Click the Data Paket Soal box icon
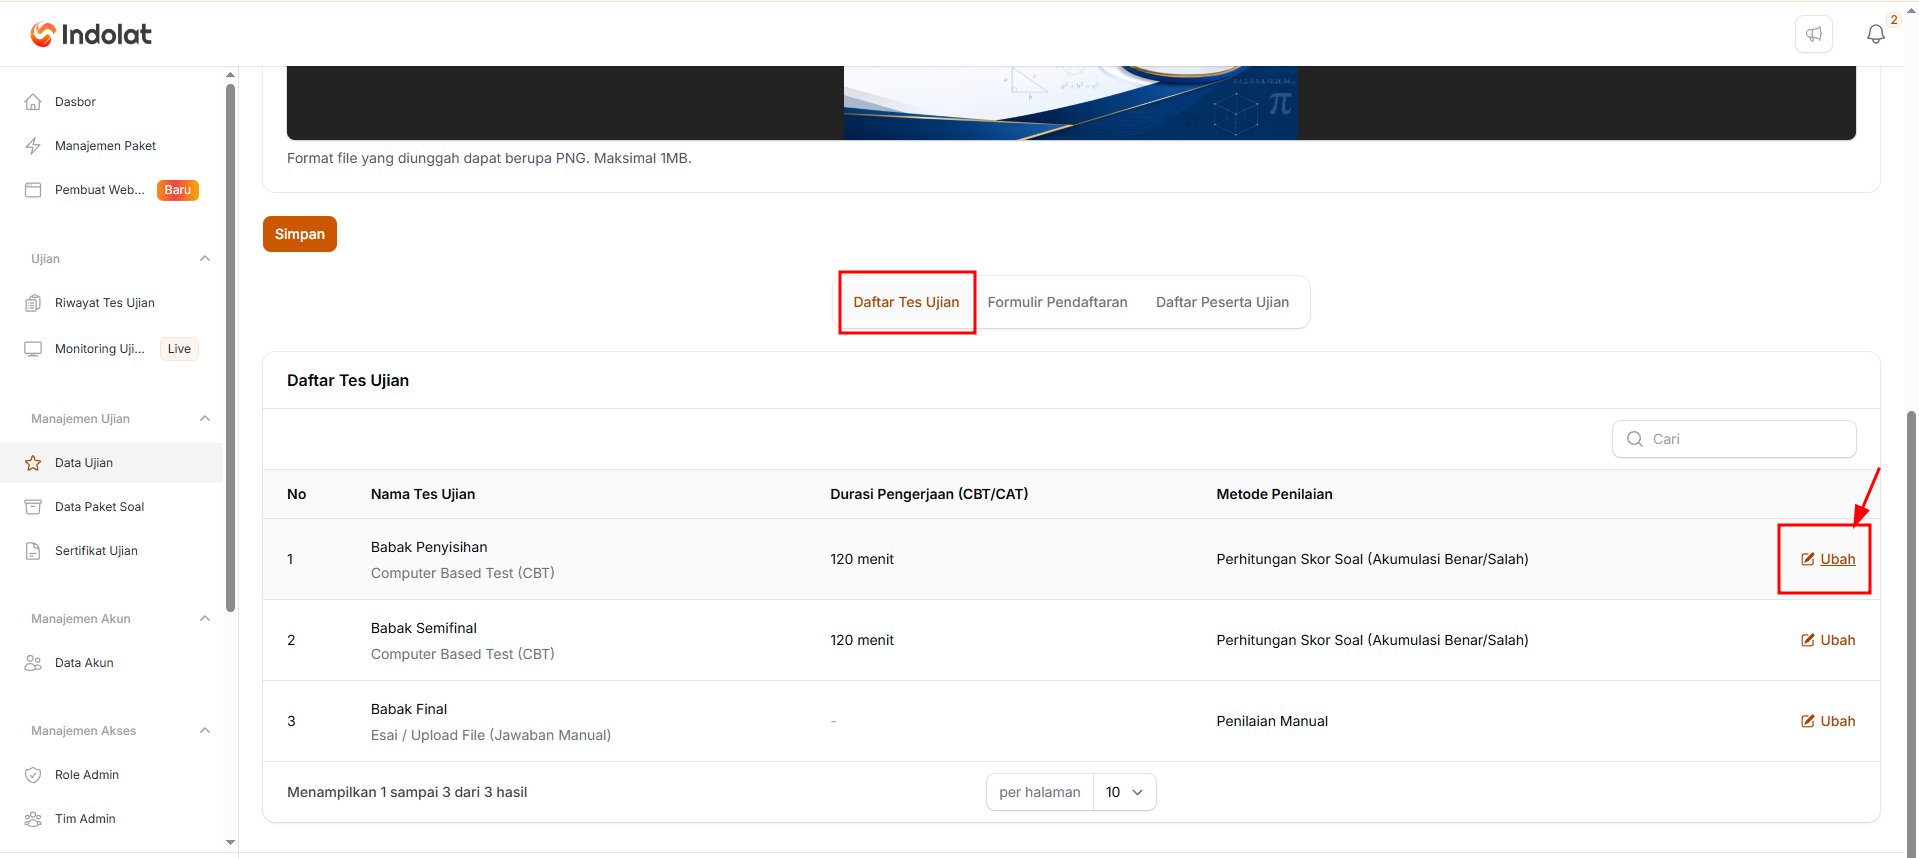This screenshot has height=858, width=1919. [x=33, y=507]
